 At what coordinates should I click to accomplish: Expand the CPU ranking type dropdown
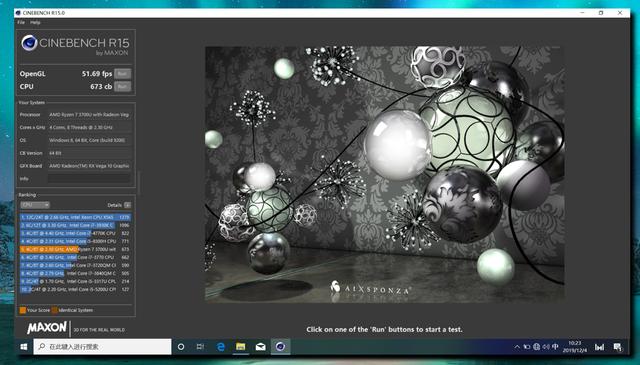click(35, 205)
